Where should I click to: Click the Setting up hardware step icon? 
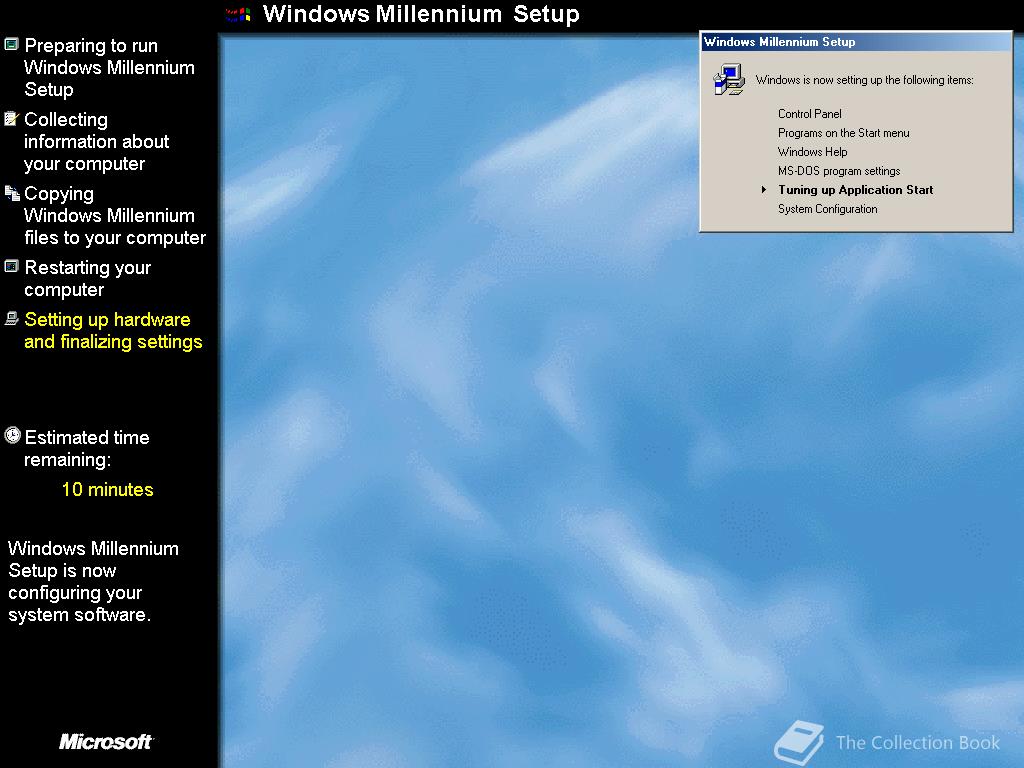point(11,318)
